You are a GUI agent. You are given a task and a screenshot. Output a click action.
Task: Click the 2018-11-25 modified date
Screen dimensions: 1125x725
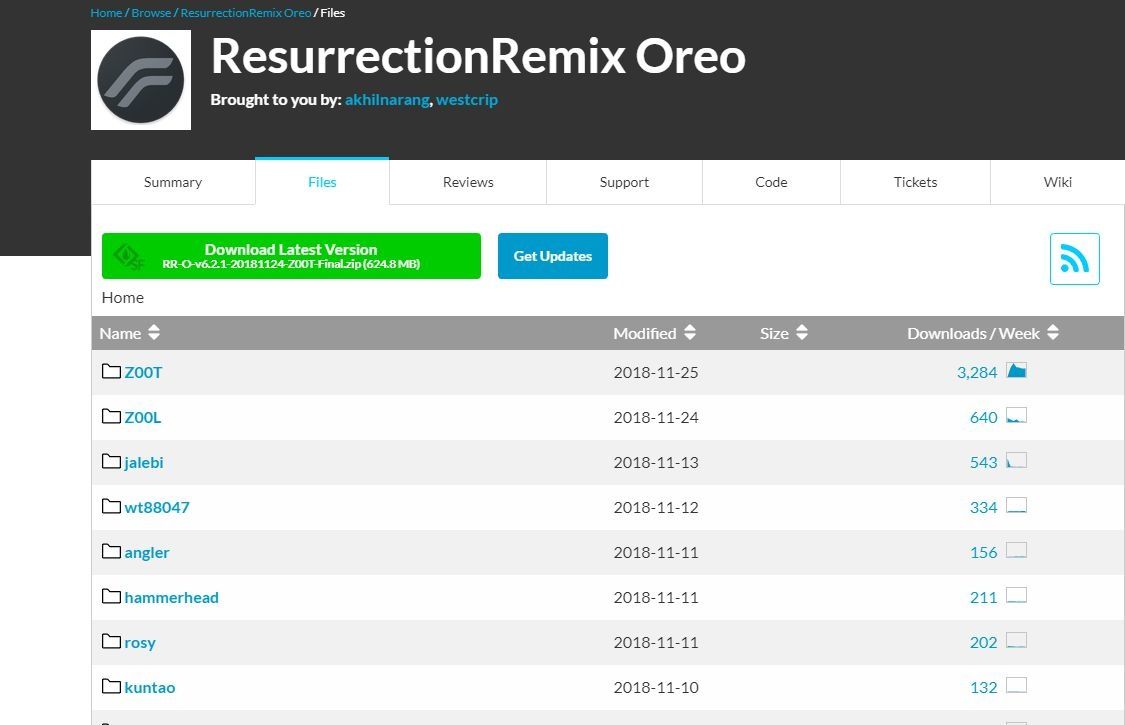[656, 373]
